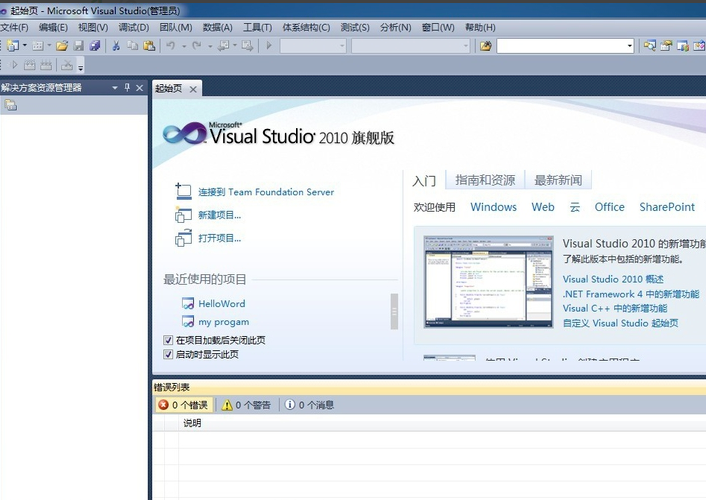Viewport: 706px width, 500px height.
Task: Expand the Undo history dropdown arrow
Action: coord(183,46)
